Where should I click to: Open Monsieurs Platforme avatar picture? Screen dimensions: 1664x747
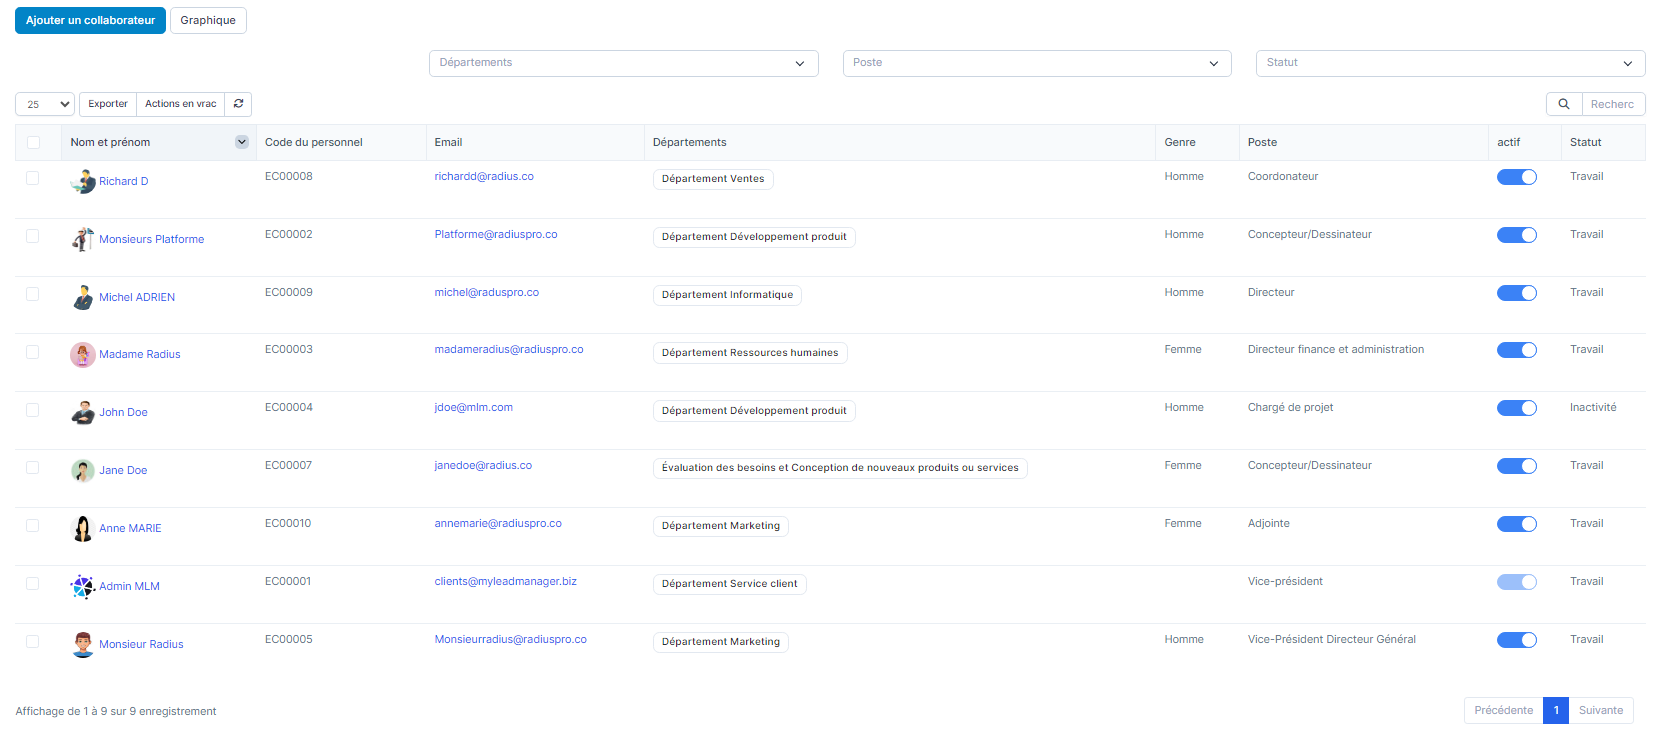click(x=83, y=240)
